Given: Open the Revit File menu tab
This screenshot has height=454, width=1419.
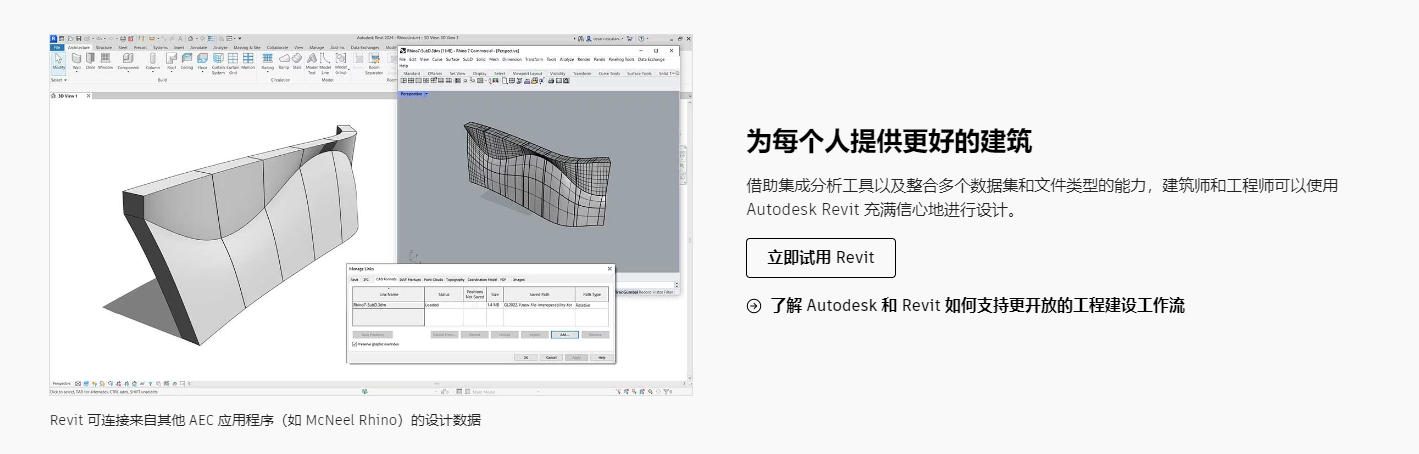Looking at the screenshot, I should [x=57, y=47].
